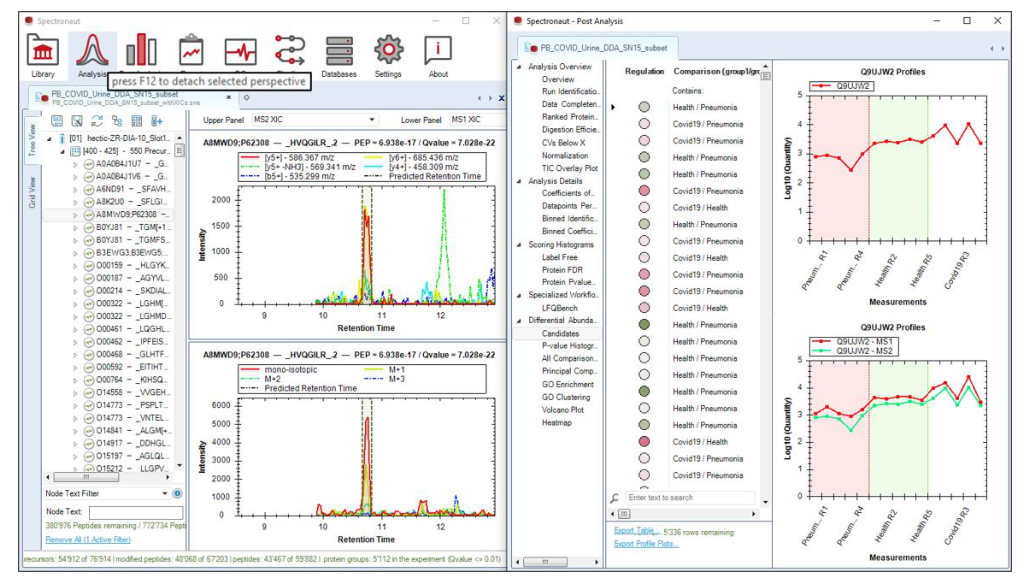Click the magnifier search icon in Post Analysis
1029x583 pixels.
[615, 498]
